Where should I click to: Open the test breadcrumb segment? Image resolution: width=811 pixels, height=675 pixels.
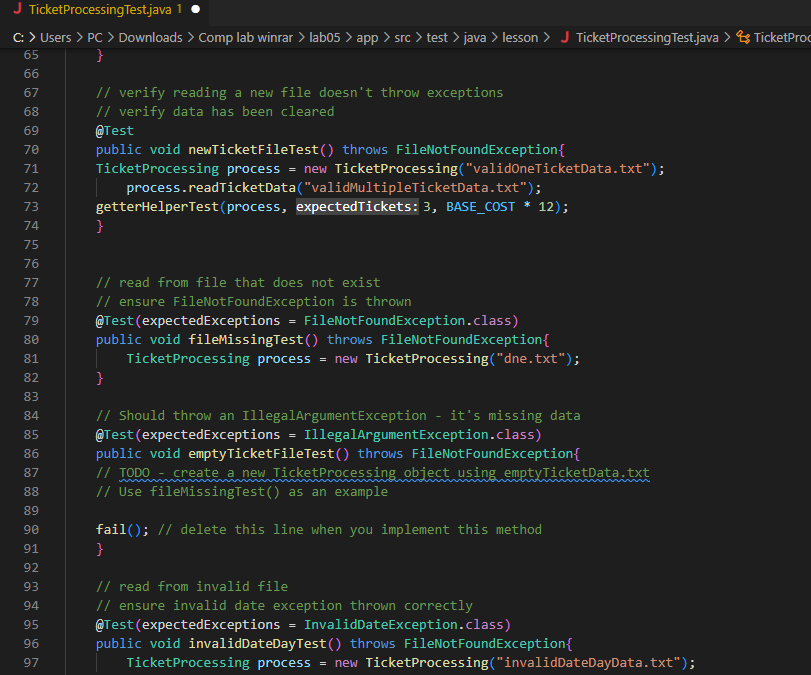pos(437,38)
